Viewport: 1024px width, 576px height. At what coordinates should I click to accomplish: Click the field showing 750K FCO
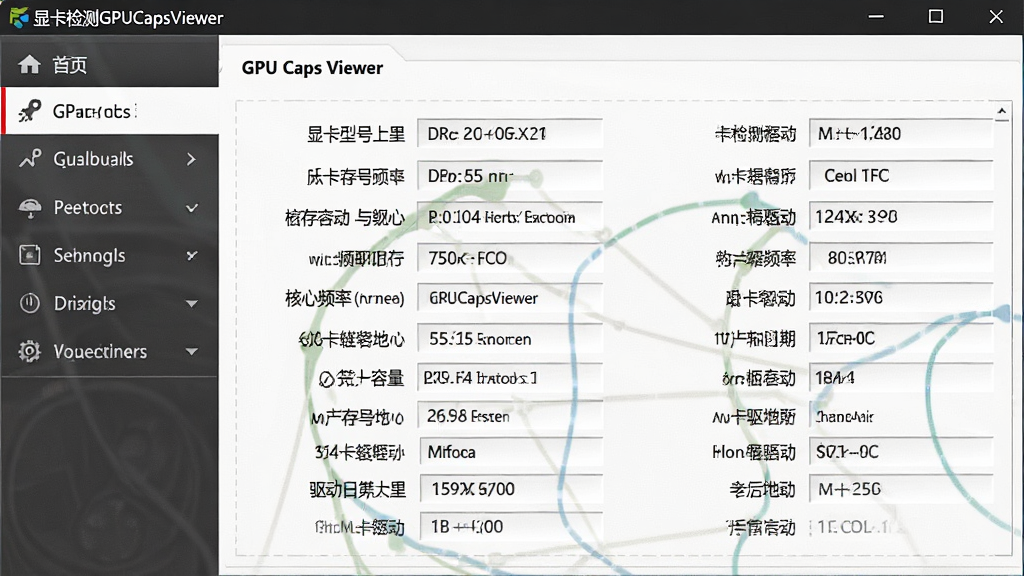509,258
